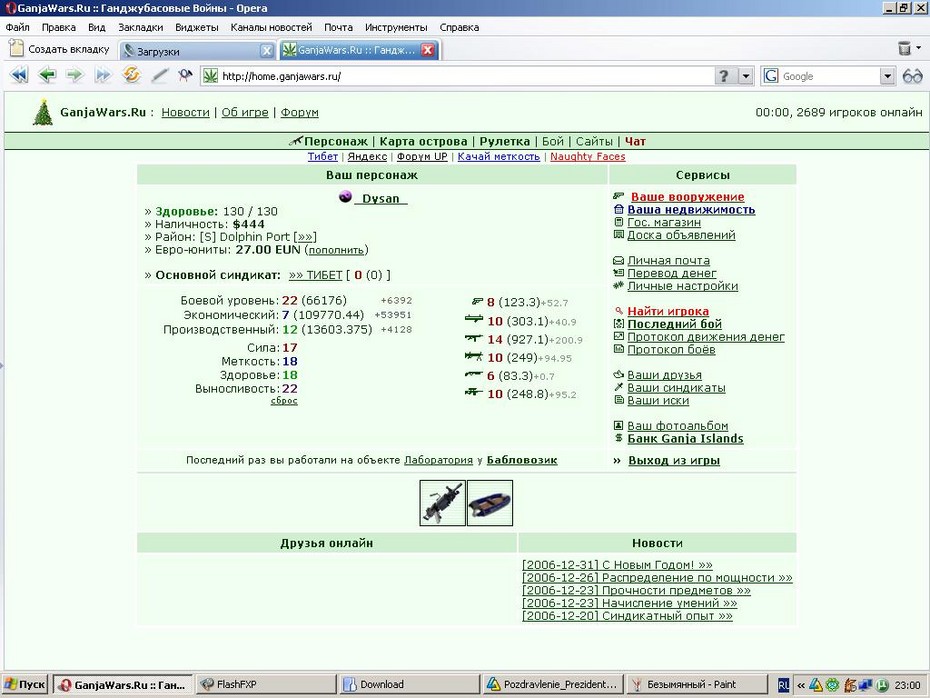Open Ваши синдикаты link
The image size is (930, 698).
677,388
